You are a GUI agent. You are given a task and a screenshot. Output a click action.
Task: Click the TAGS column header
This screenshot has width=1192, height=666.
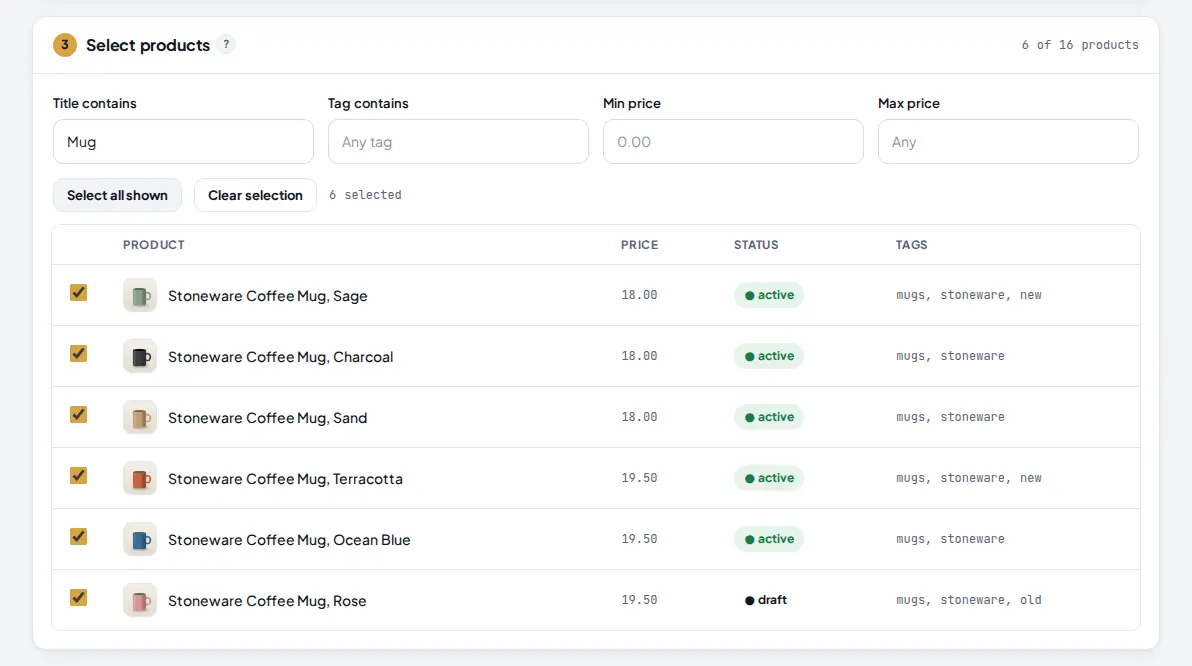click(911, 245)
